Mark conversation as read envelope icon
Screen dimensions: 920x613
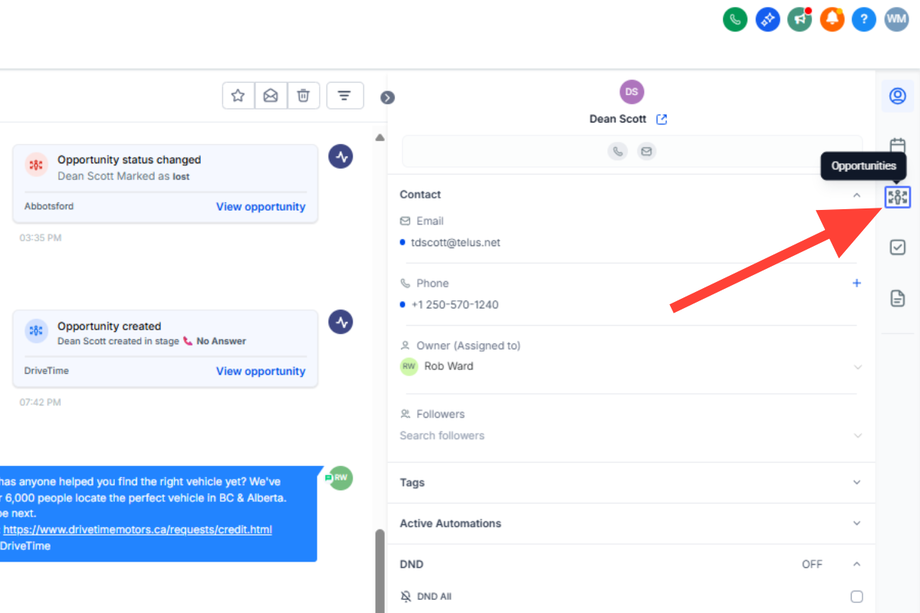tap(270, 96)
